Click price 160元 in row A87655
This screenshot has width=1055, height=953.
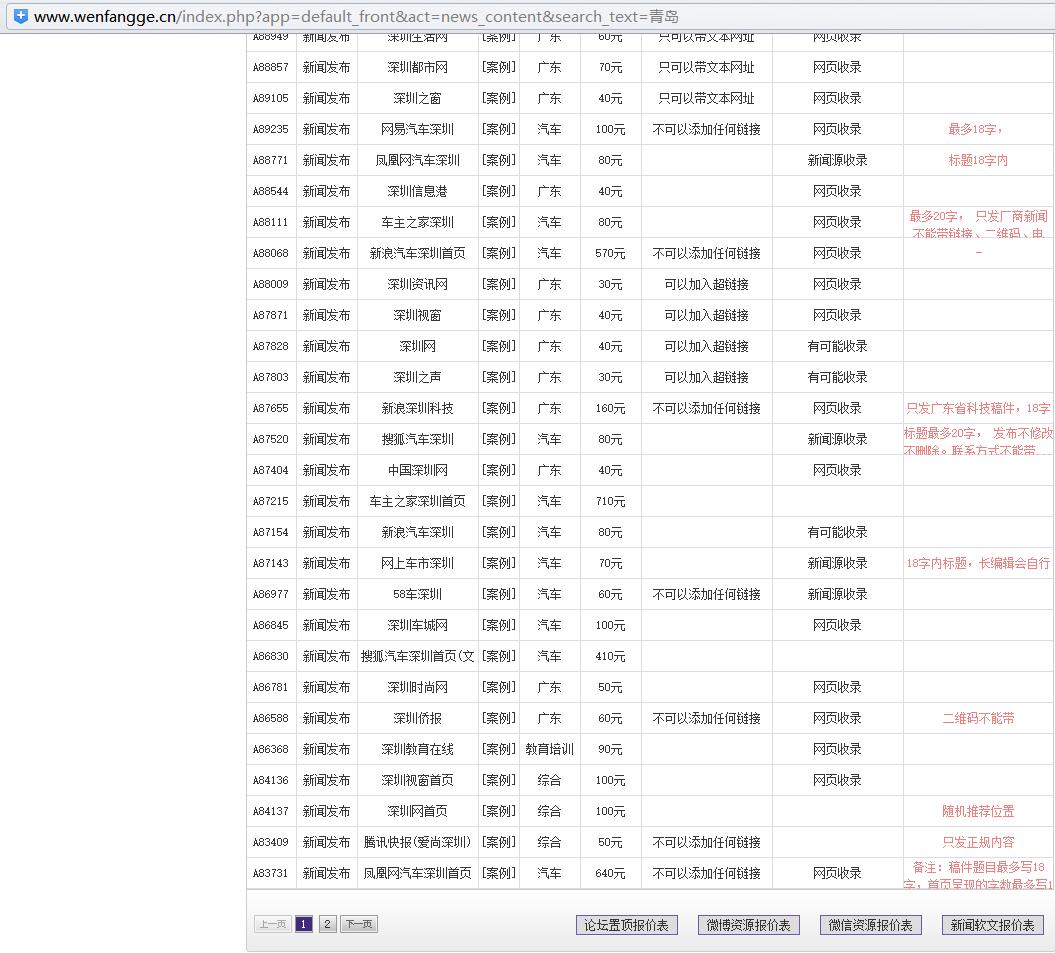(x=610, y=408)
